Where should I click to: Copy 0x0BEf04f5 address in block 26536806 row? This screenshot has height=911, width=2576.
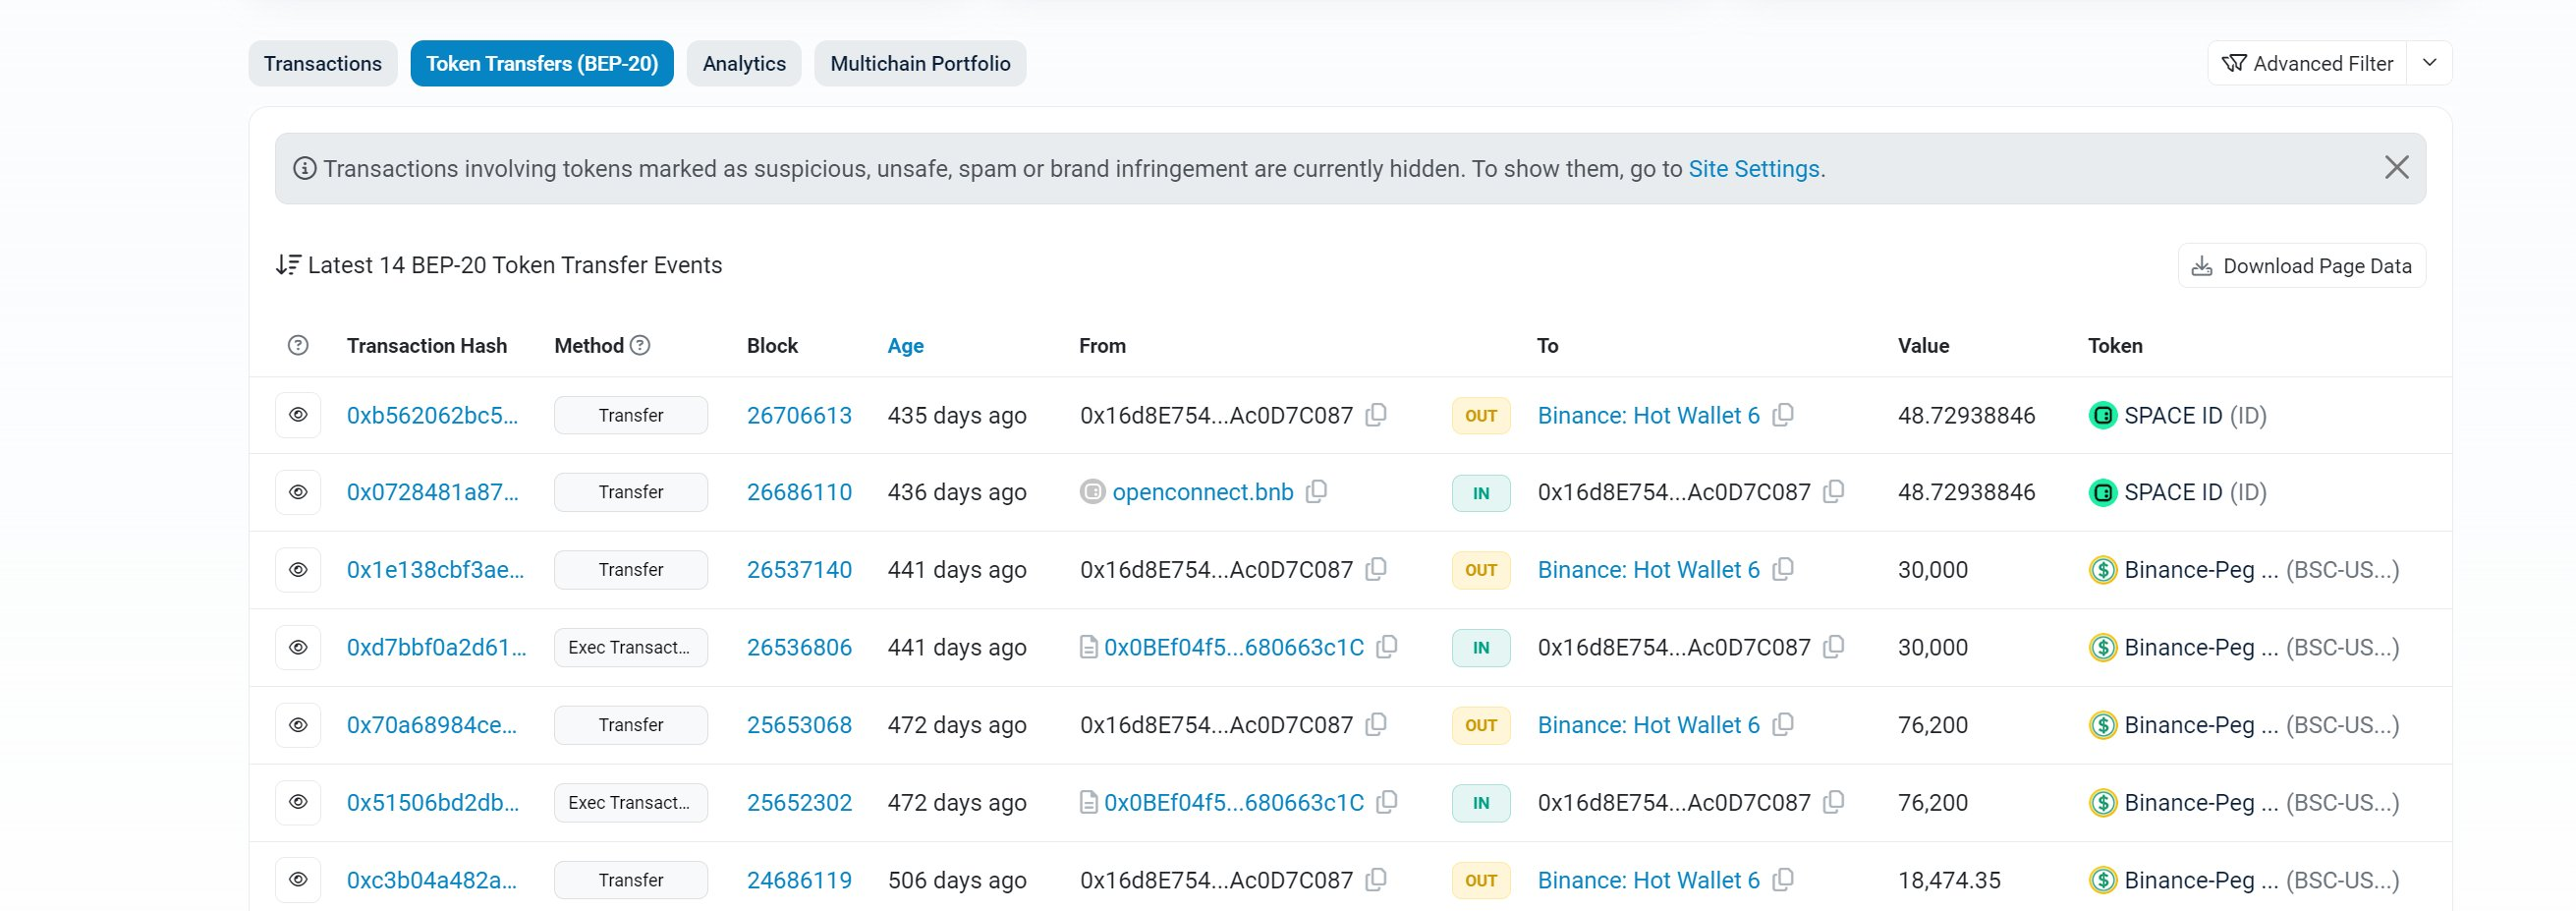(1386, 646)
